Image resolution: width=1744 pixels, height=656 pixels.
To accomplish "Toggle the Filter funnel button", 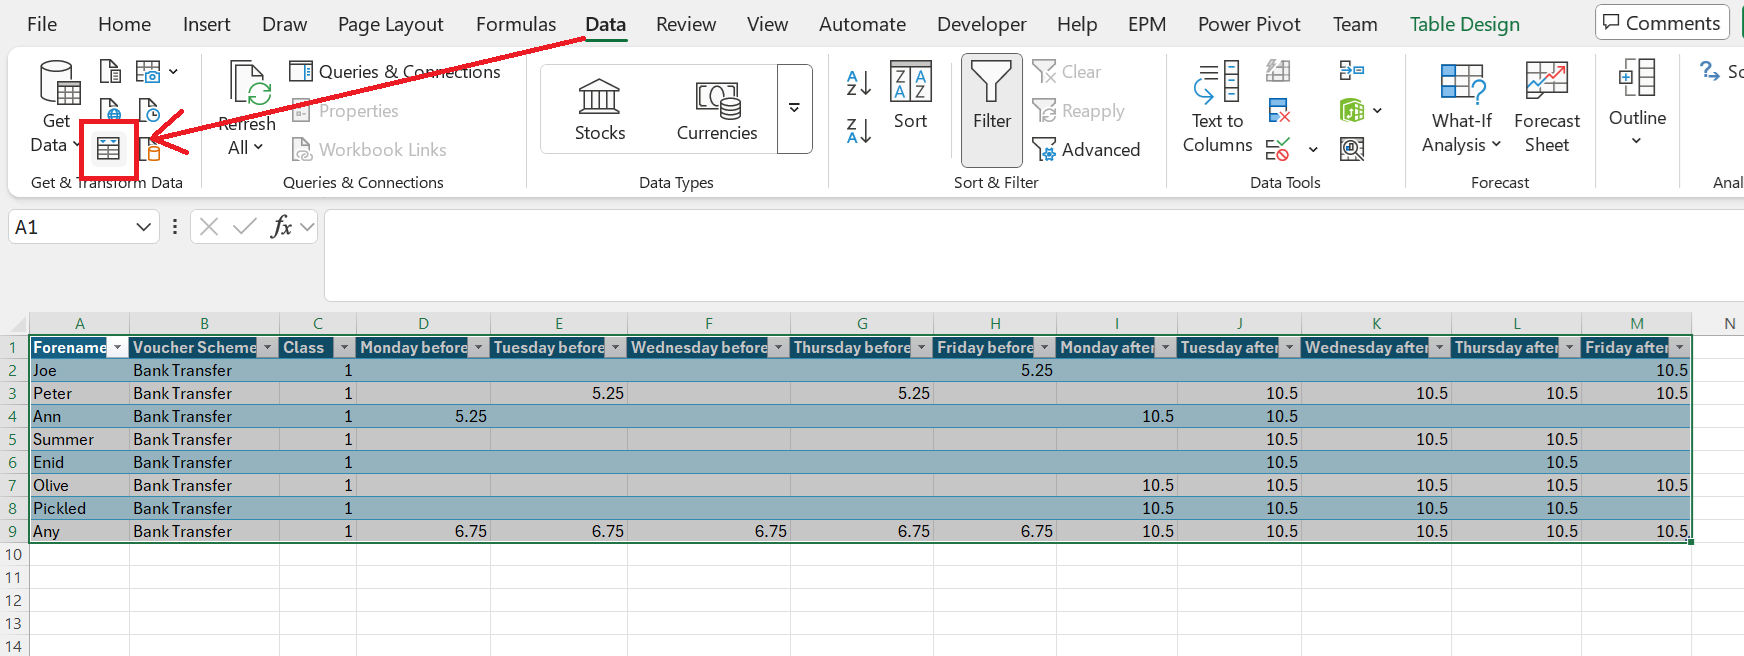I will (992, 110).
